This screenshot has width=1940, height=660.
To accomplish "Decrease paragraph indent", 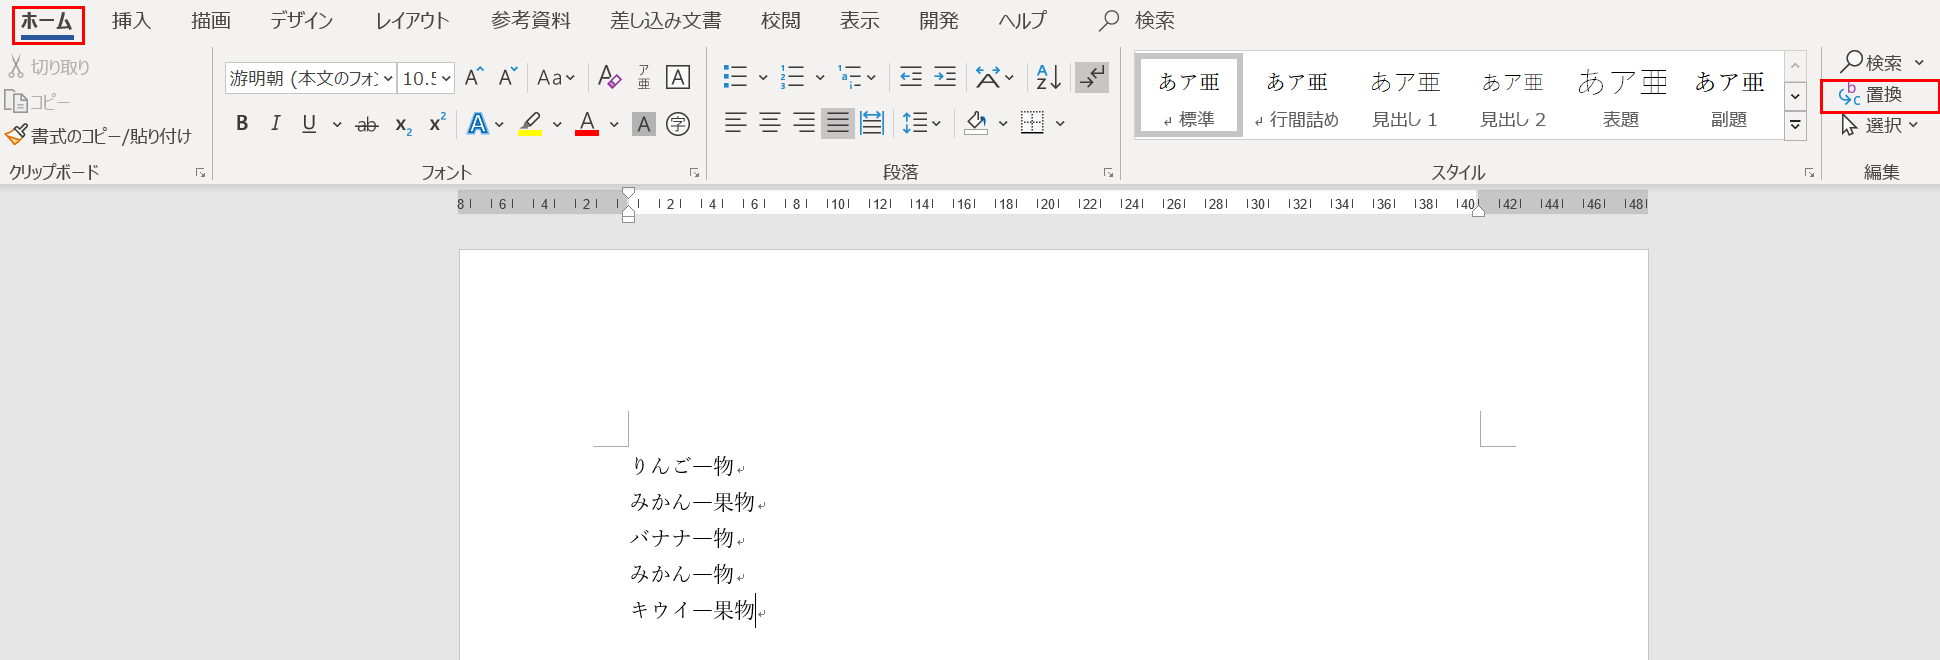I will coord(911,77).
